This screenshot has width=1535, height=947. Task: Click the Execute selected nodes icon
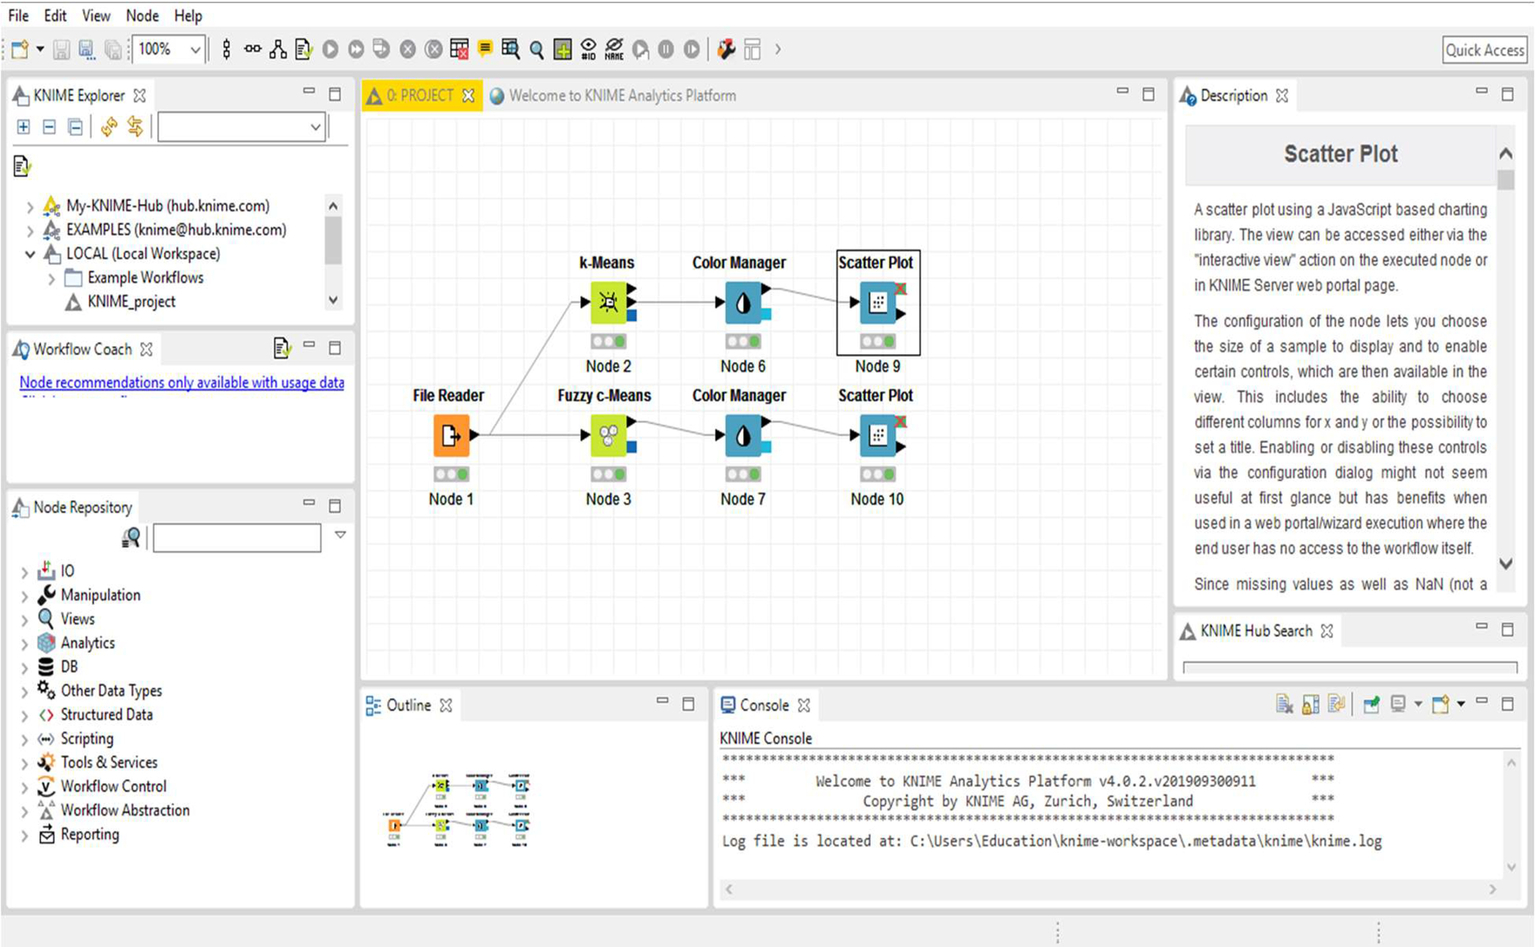(x=330, y=49)
